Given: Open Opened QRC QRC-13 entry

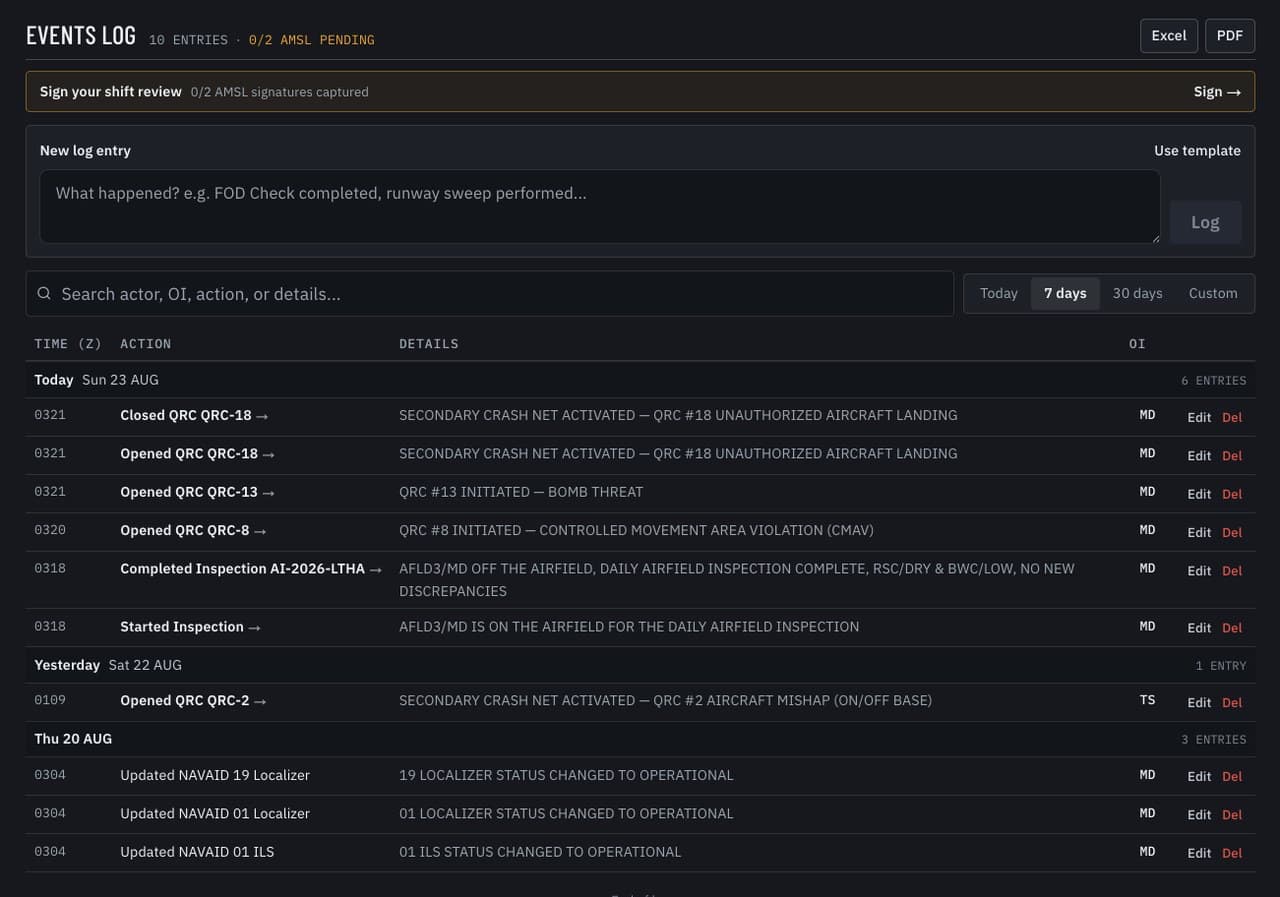Looking at the screenshot, I should [197, 492].
